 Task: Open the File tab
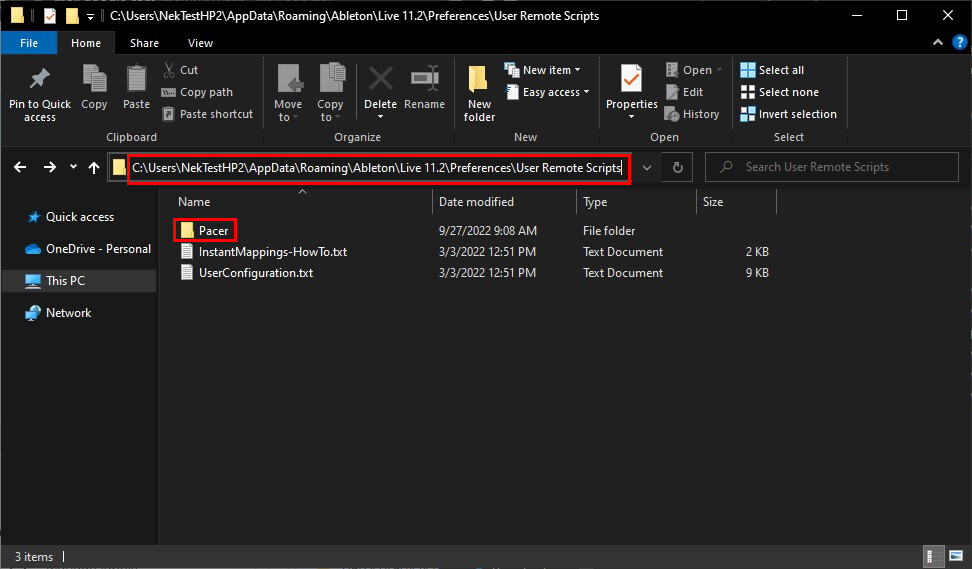[29, 43]
